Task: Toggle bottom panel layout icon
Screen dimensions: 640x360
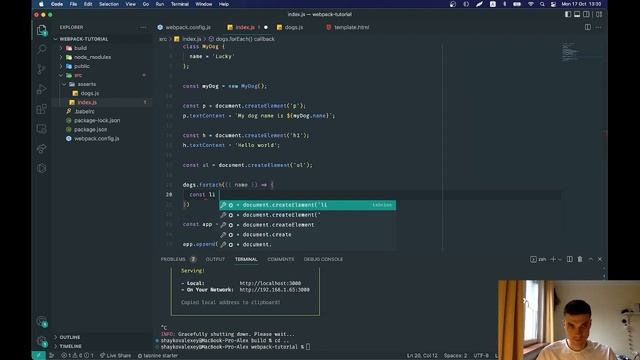Action: pos(577,14)
